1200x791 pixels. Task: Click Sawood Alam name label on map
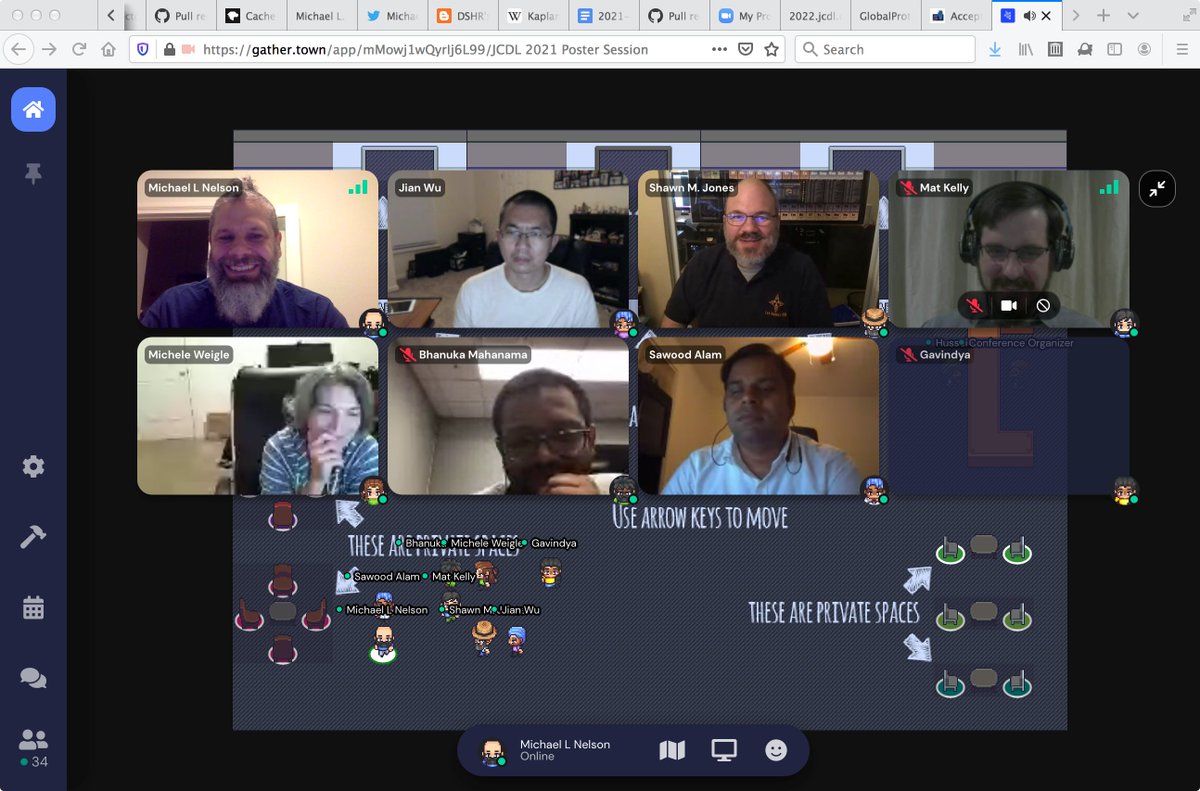tap(386, 576)
